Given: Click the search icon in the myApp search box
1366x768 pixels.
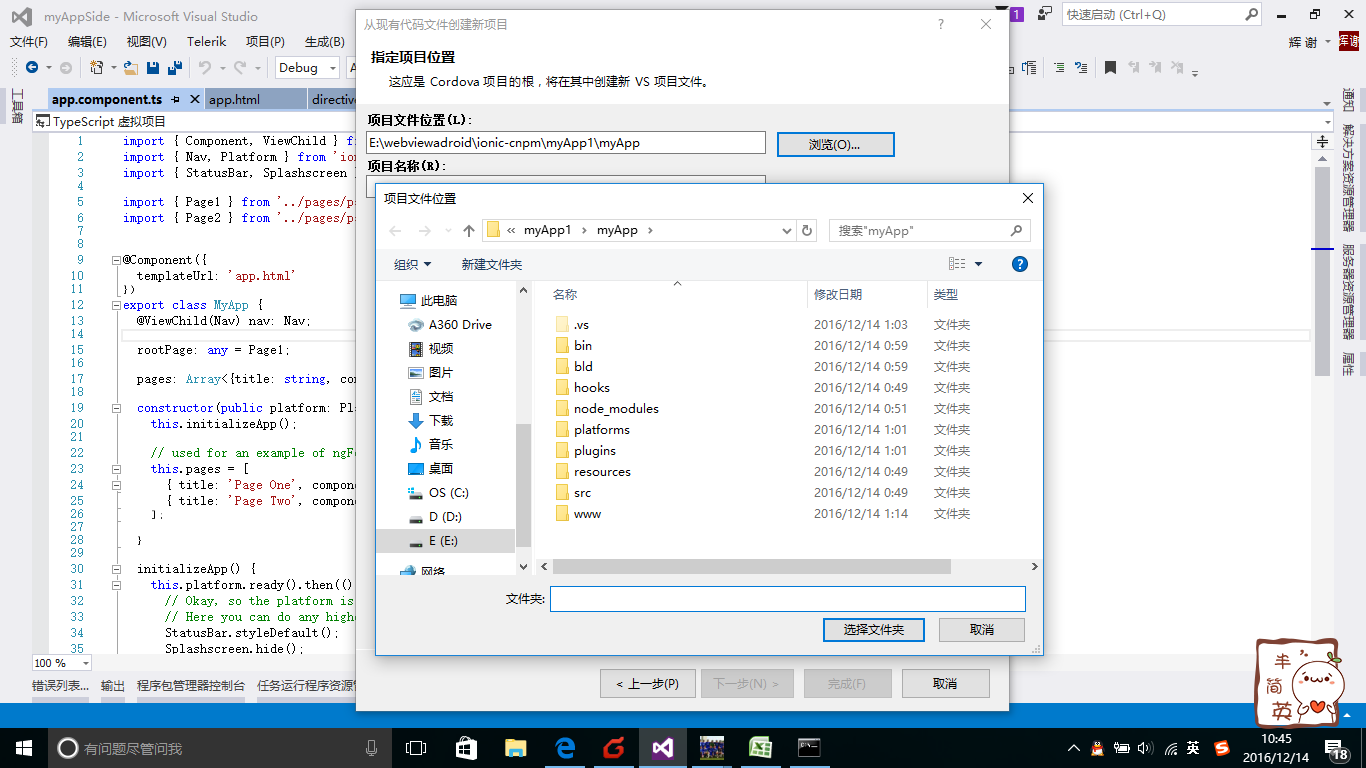Looking at the screenshot, I should click(x=1016, y=231).
